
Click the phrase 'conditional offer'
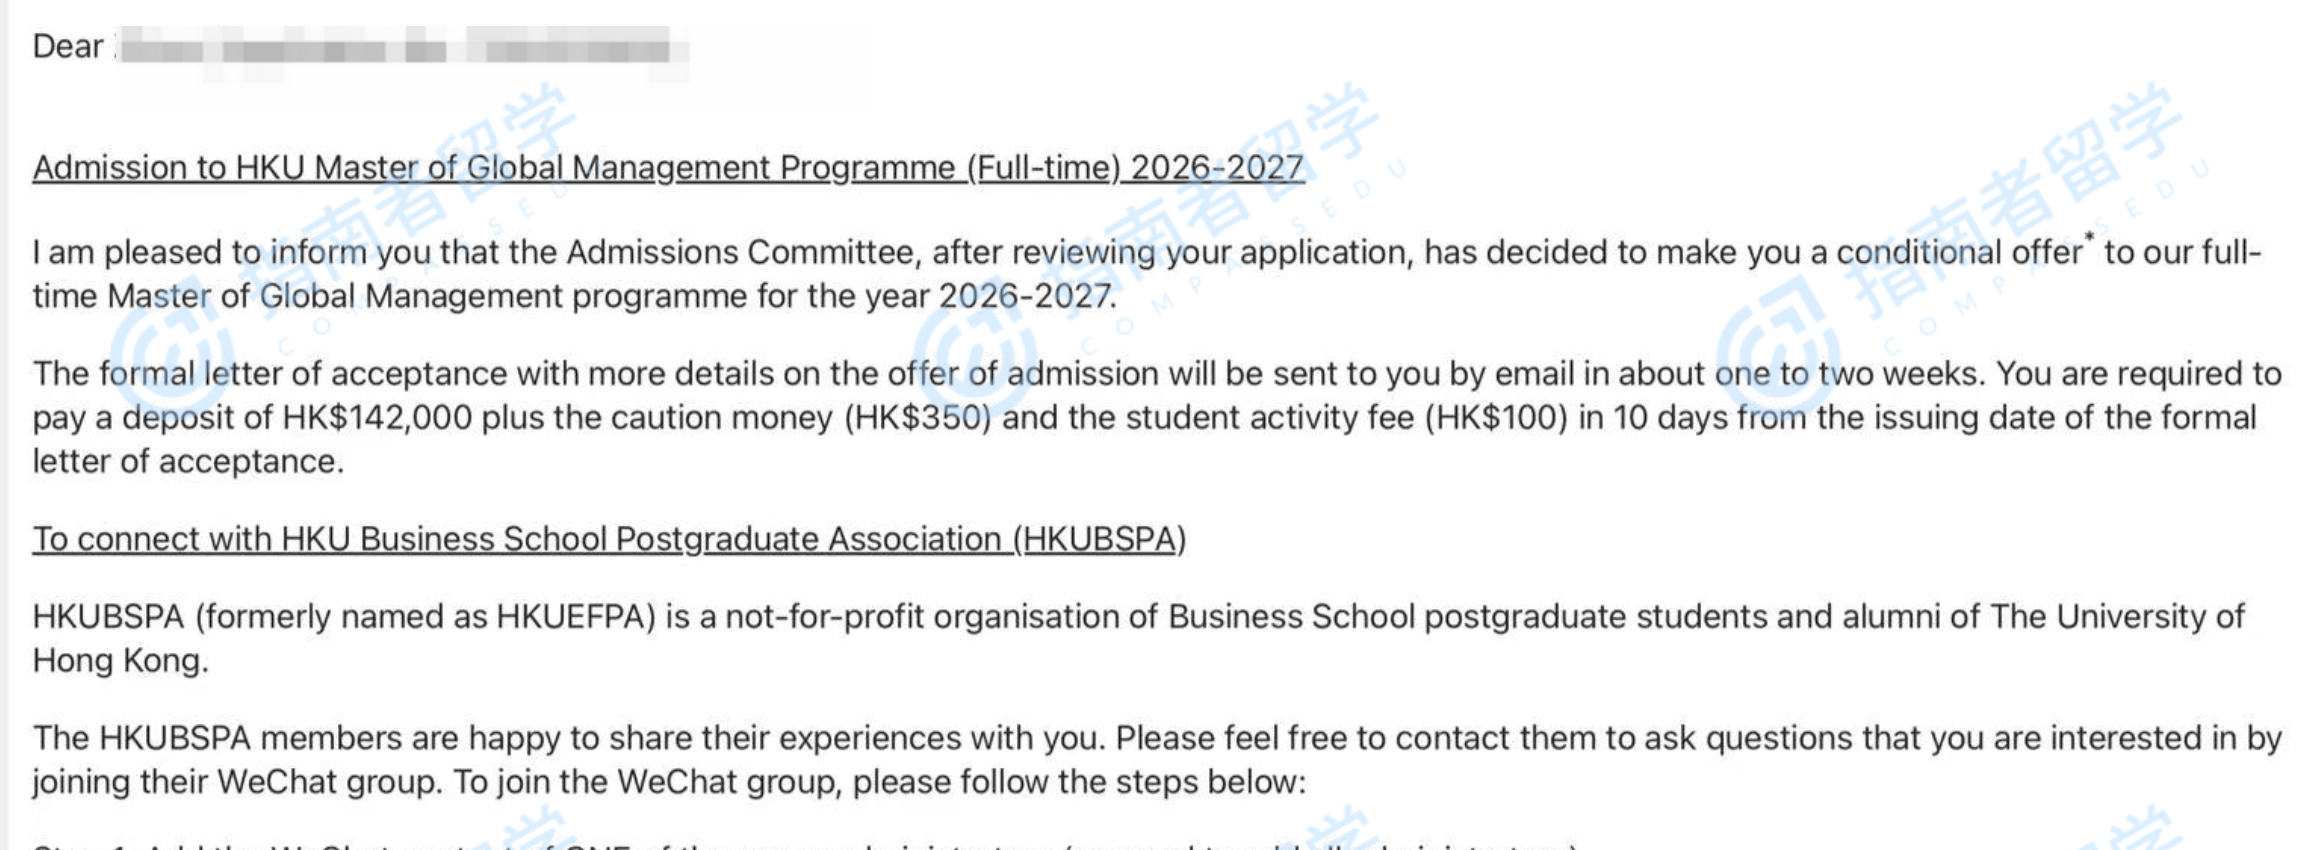pyautogui.click(x=1958, y=253)
